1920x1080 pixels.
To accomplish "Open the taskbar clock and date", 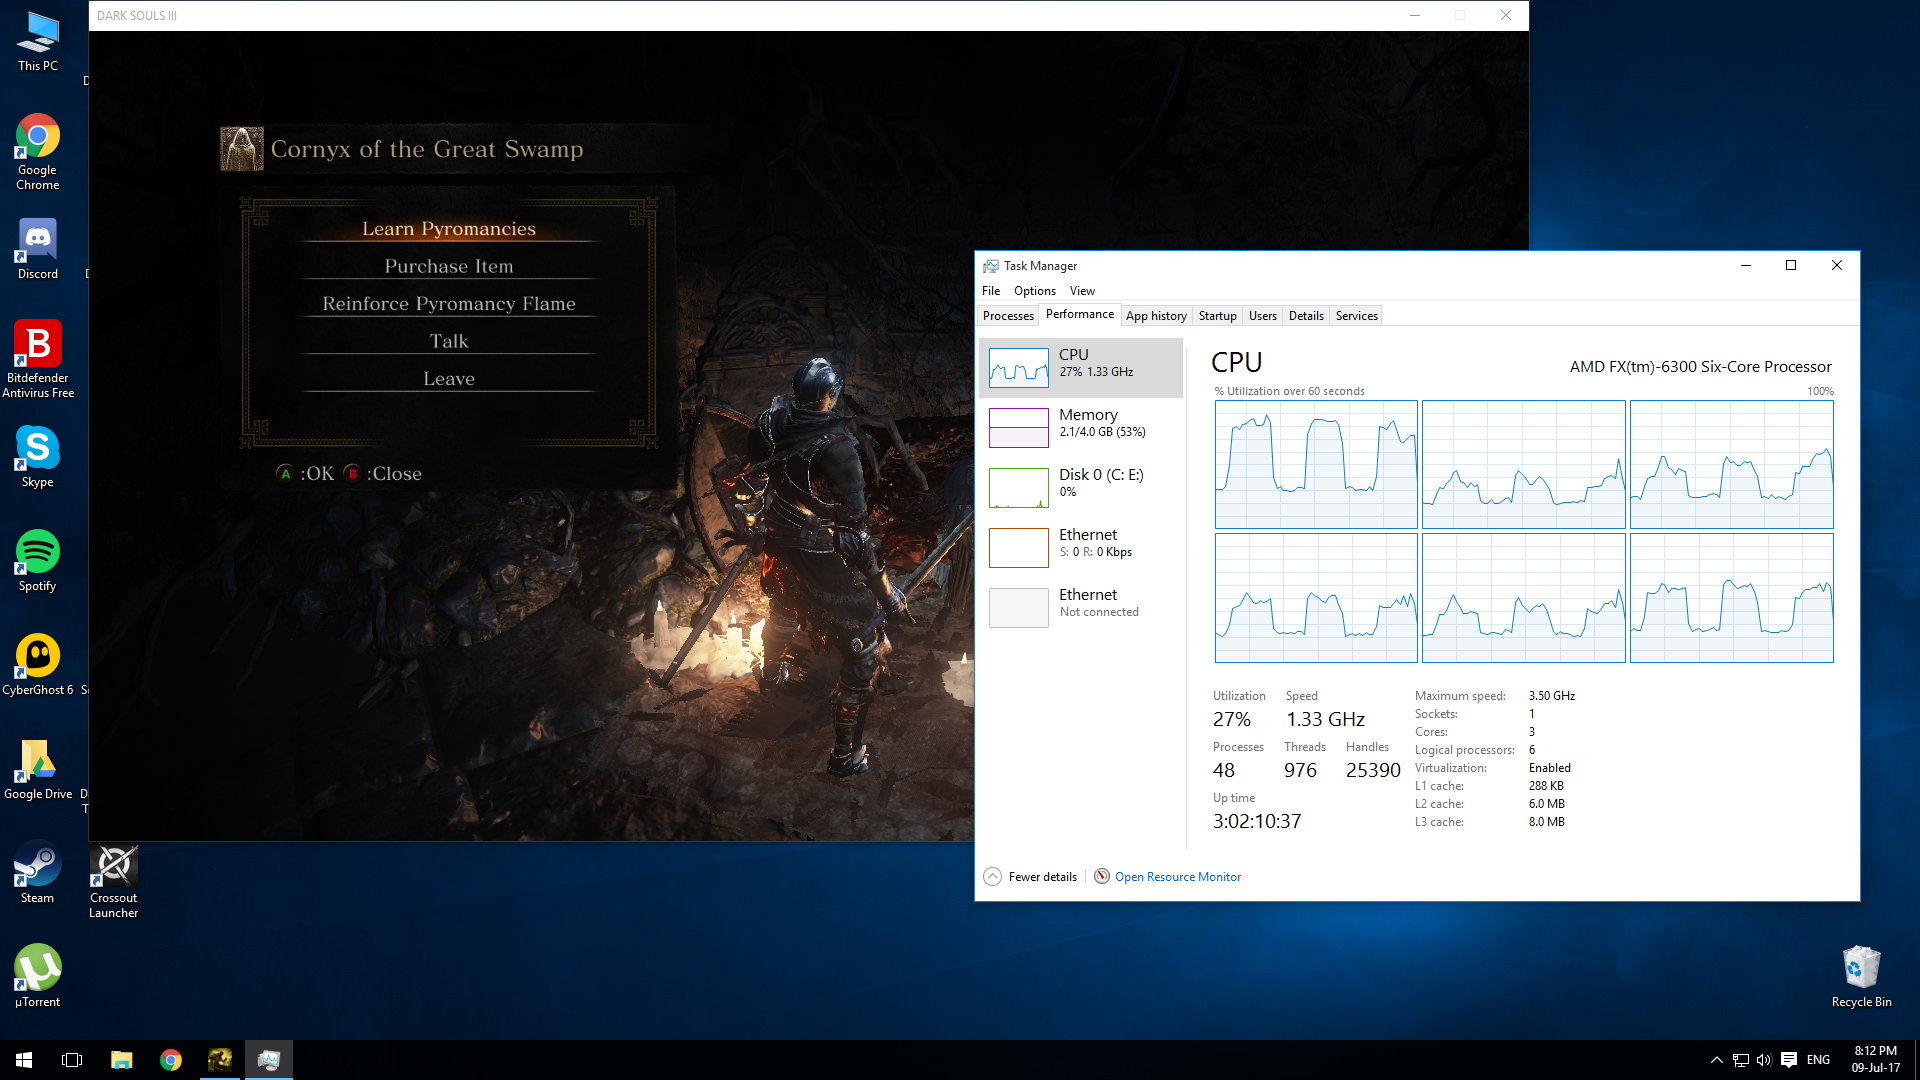I will [x=1875, y=1060].
